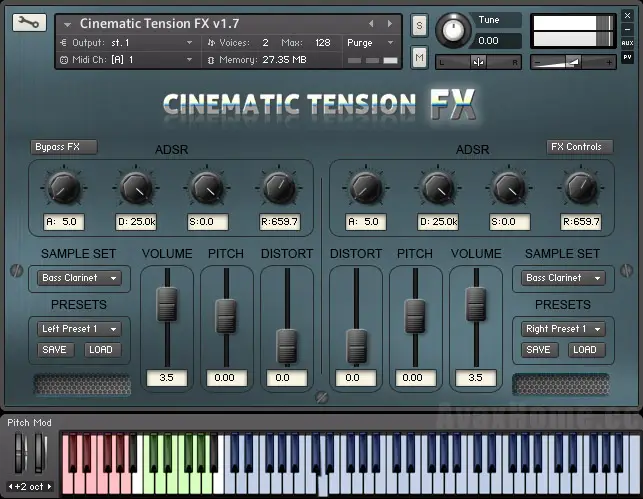643x499 pixels.
Task: Click the right PITCH fader handle
Action: [415, 316]
